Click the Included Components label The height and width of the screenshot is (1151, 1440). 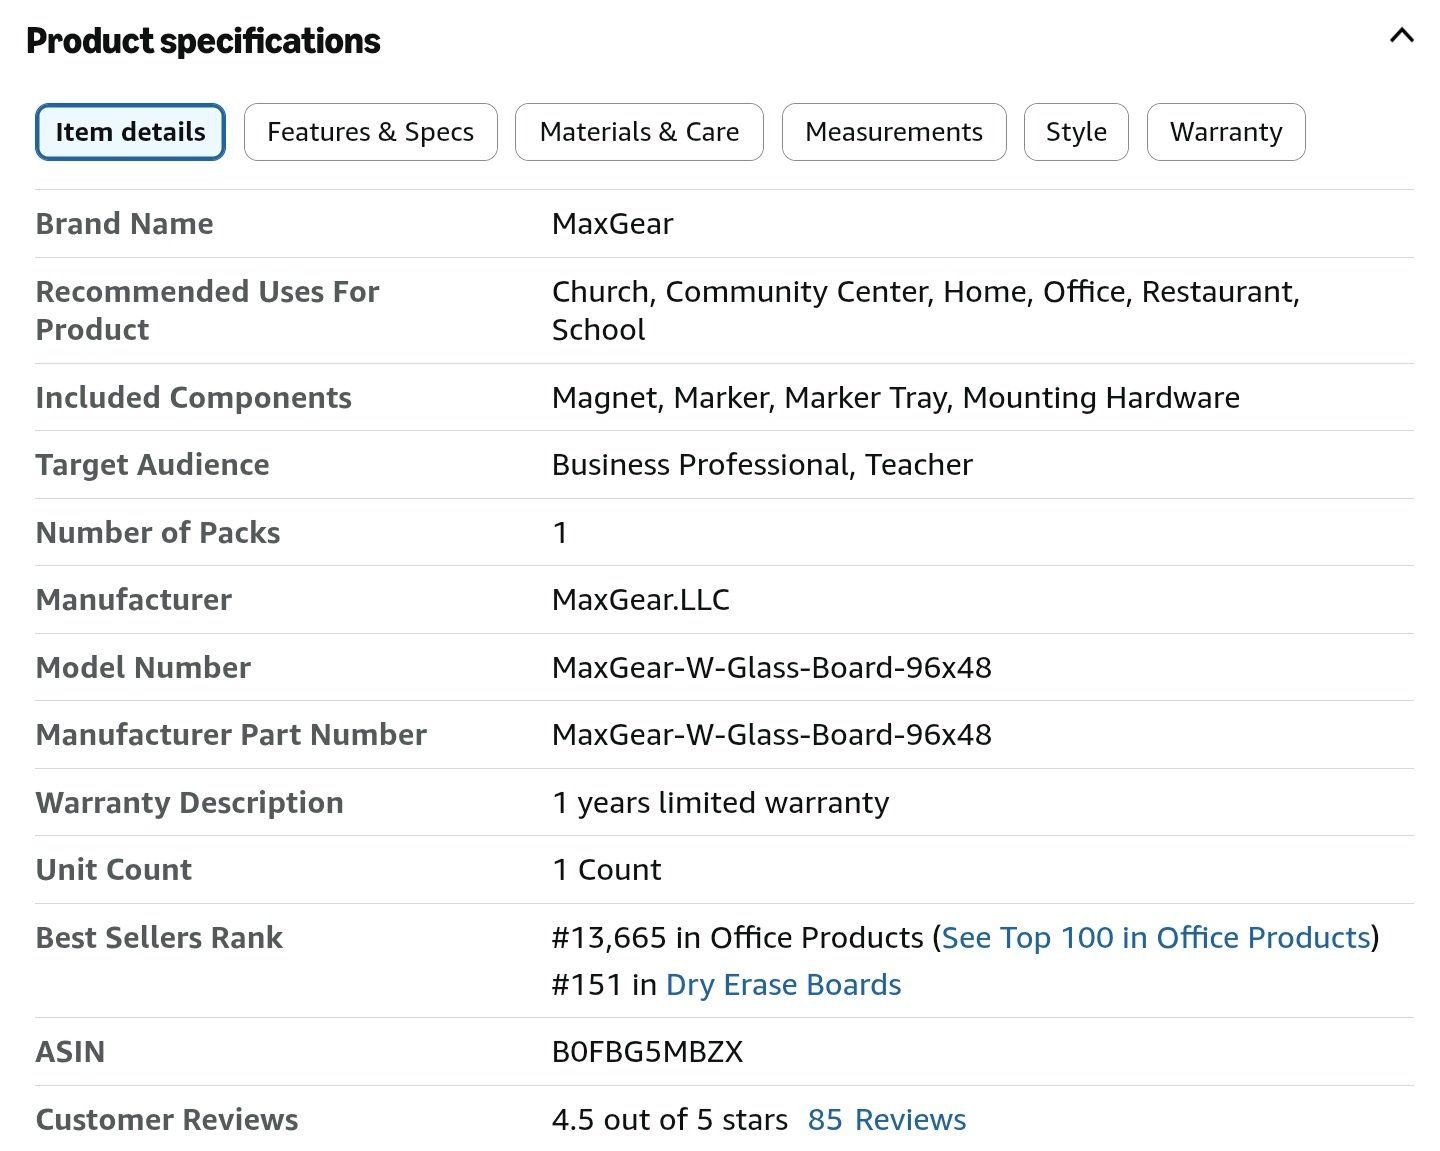coord(194,398)
